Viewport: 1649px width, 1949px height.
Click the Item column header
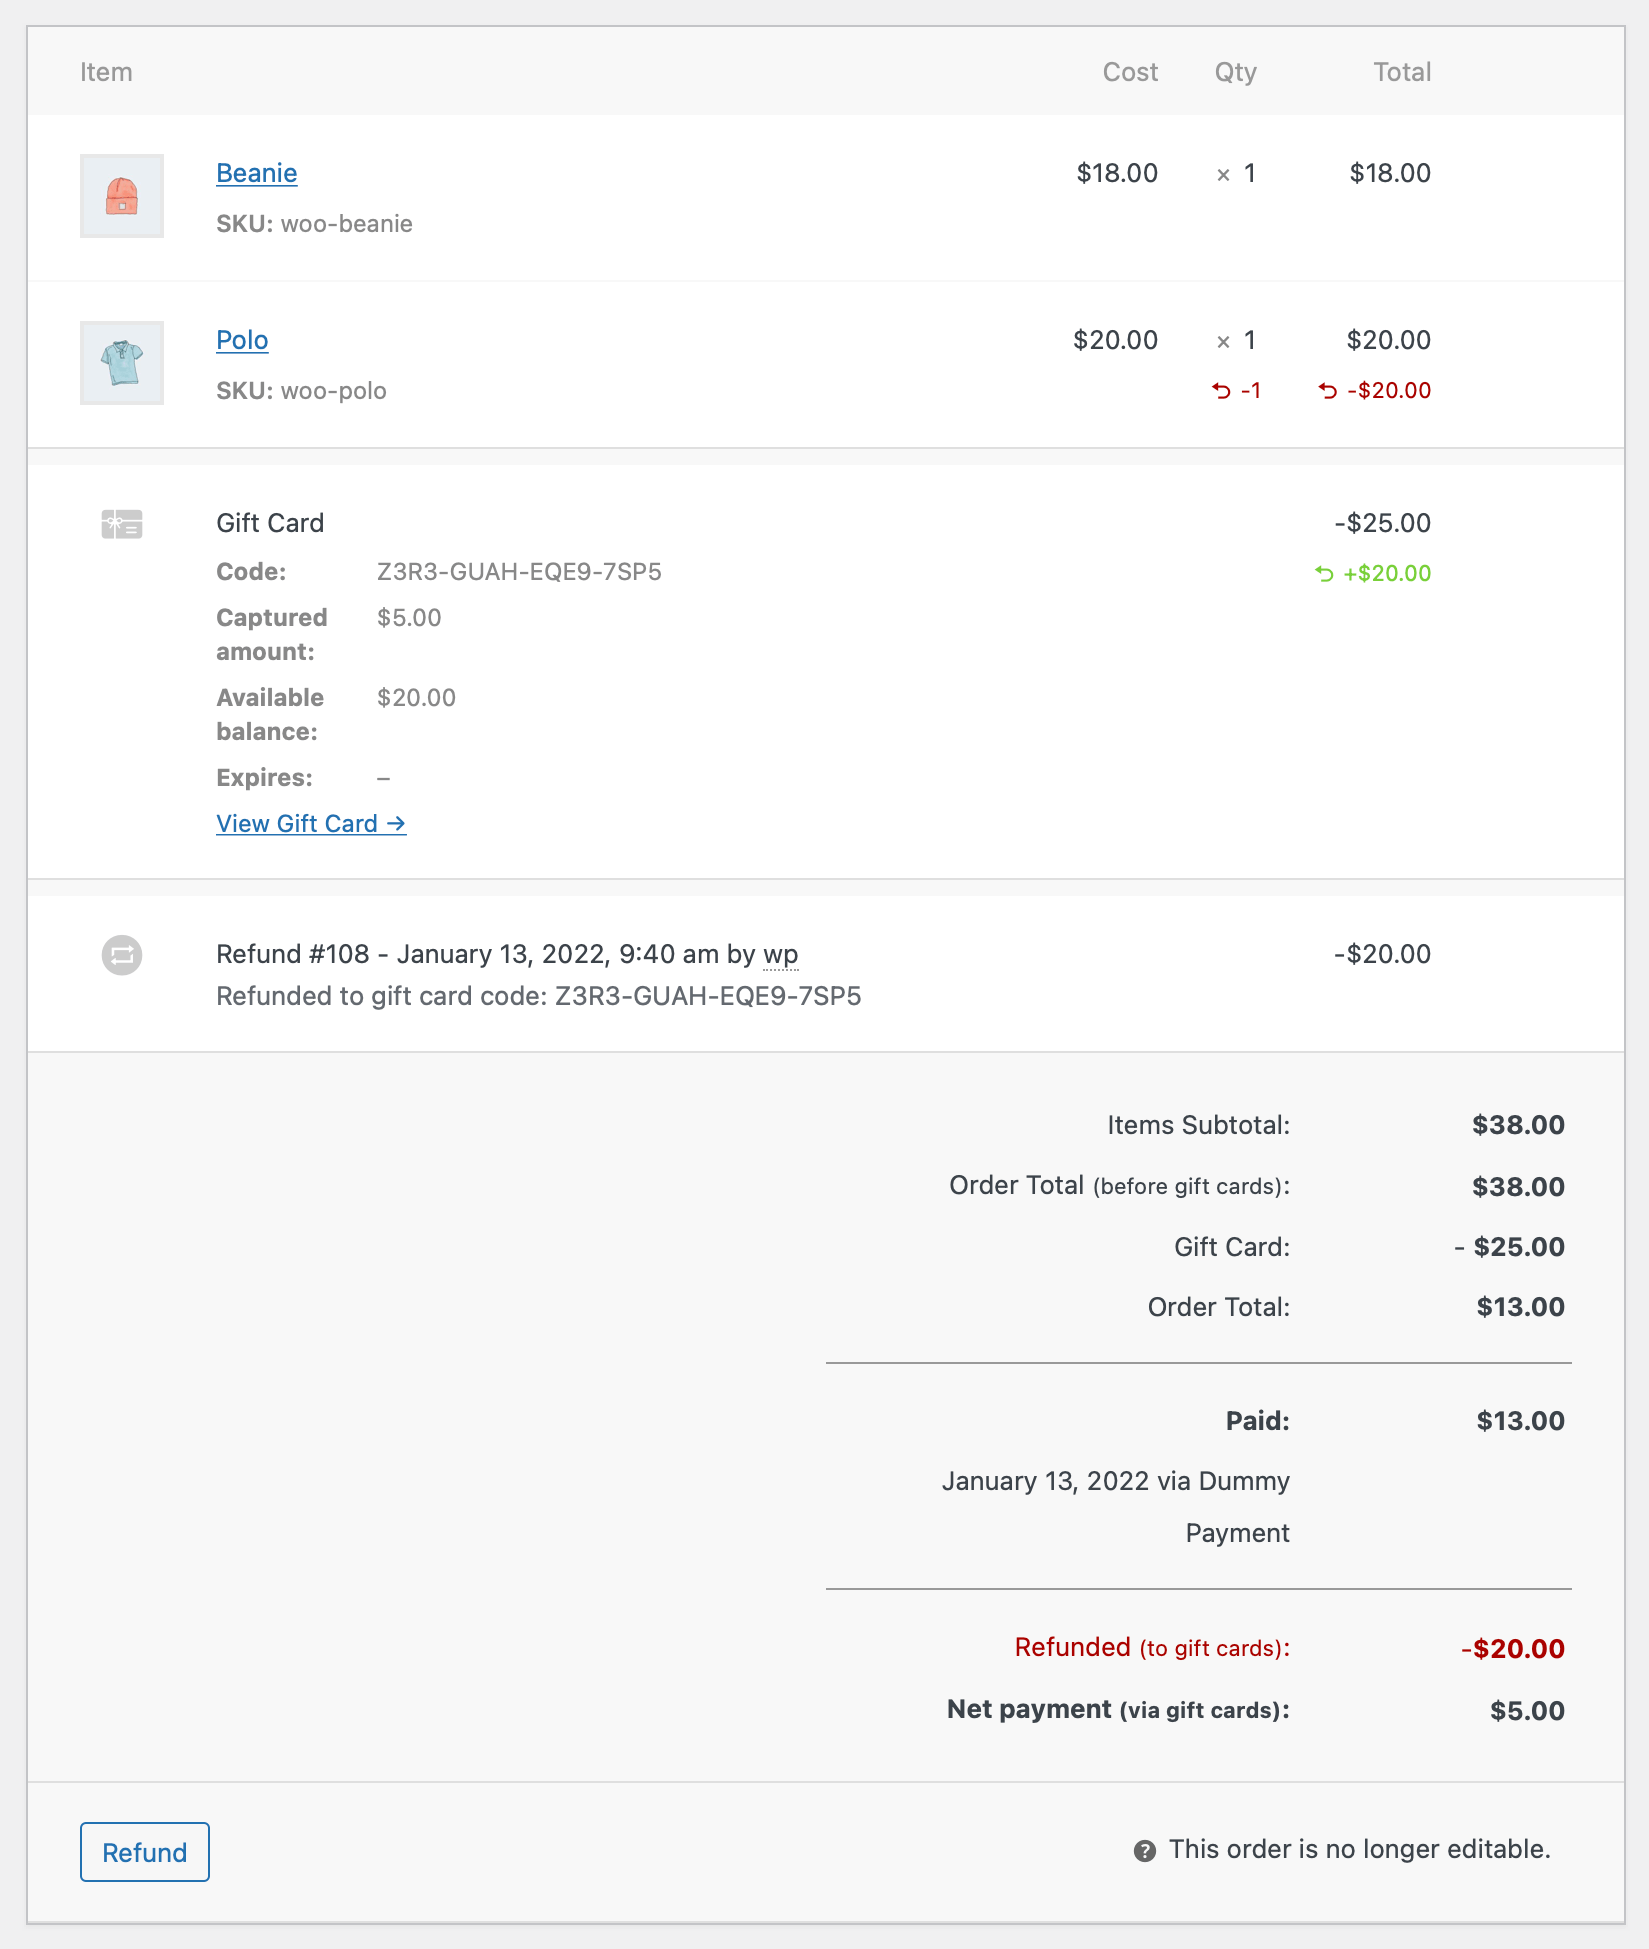(x=106, y=71)
